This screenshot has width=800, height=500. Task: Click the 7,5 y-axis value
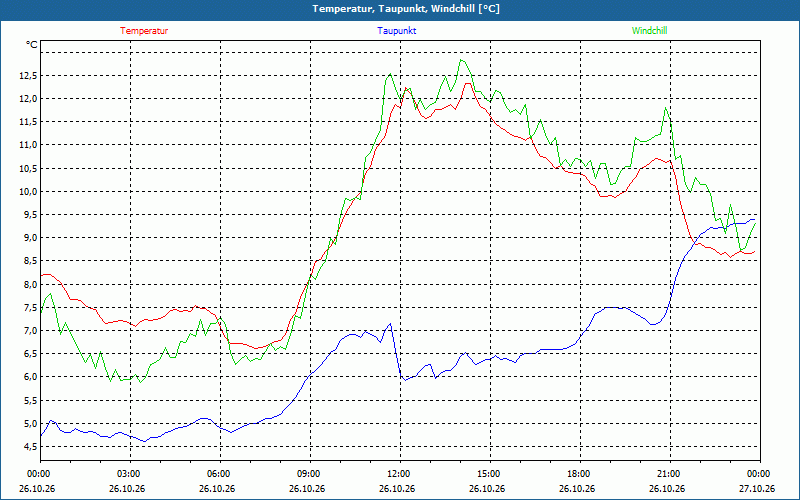tap(30, 307)
